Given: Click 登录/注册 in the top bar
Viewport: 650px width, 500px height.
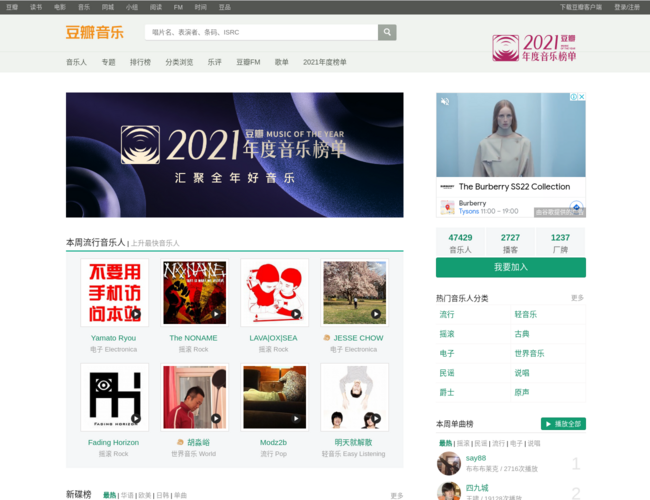Looking at the screenshot, I should point(627,6).
